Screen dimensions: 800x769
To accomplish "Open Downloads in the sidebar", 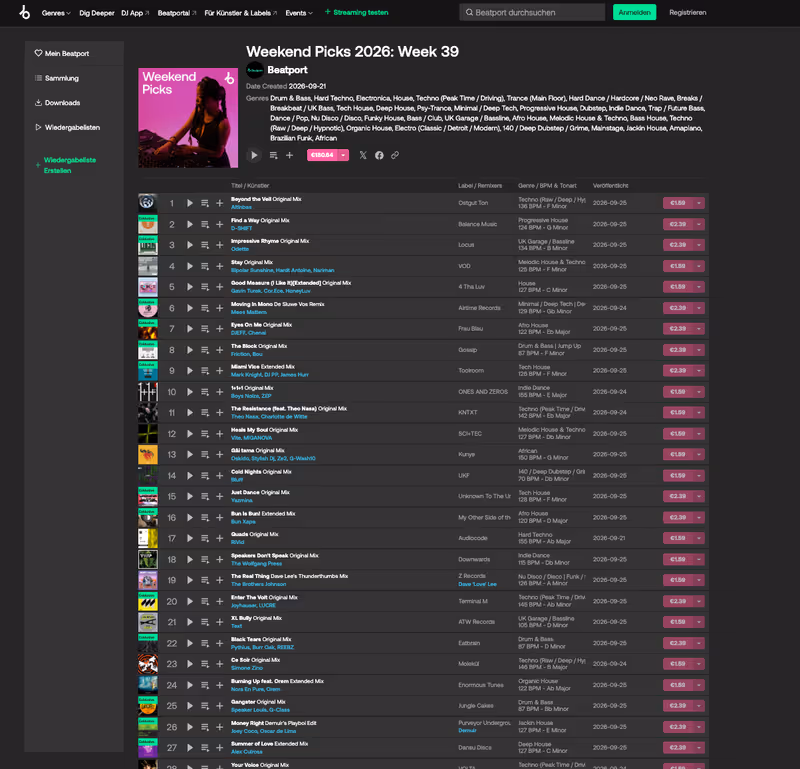I will coord(57,103).
